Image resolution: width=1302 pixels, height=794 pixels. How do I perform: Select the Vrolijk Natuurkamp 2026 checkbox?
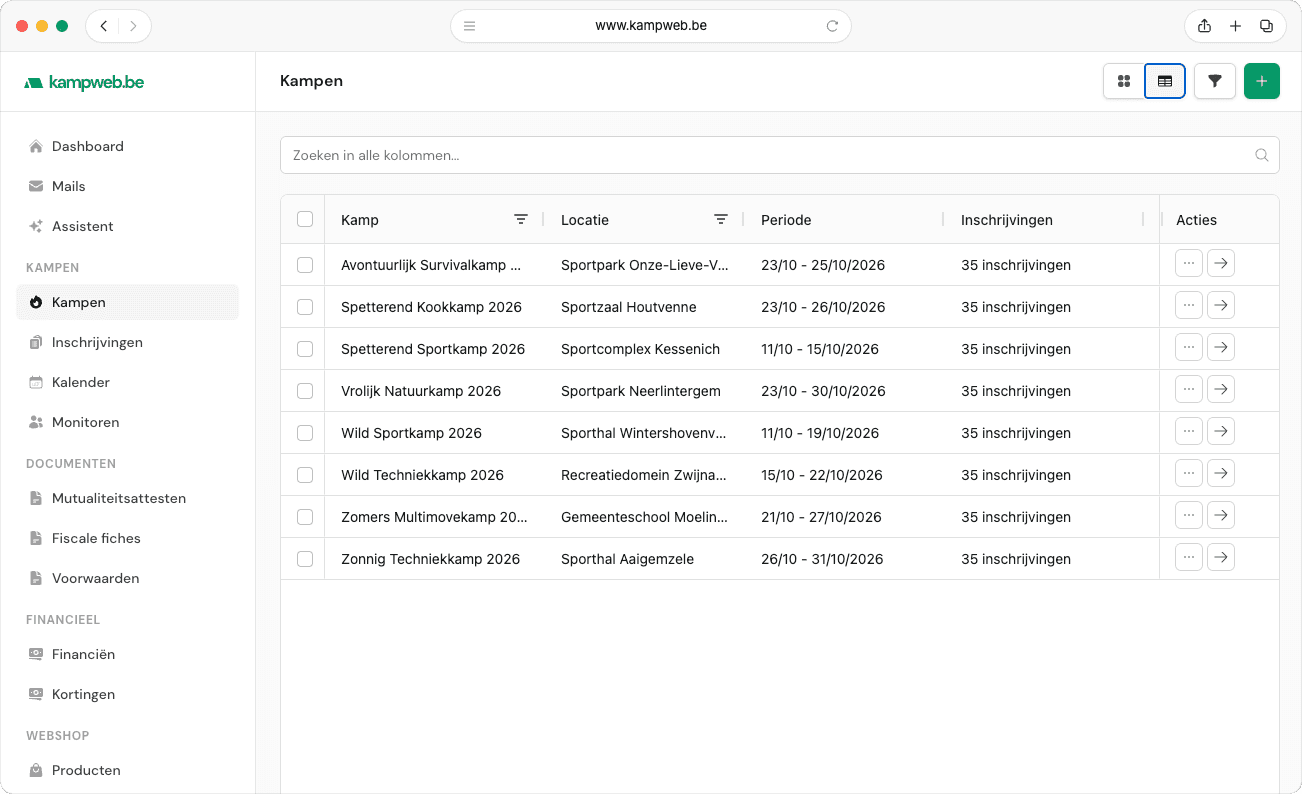305,391
